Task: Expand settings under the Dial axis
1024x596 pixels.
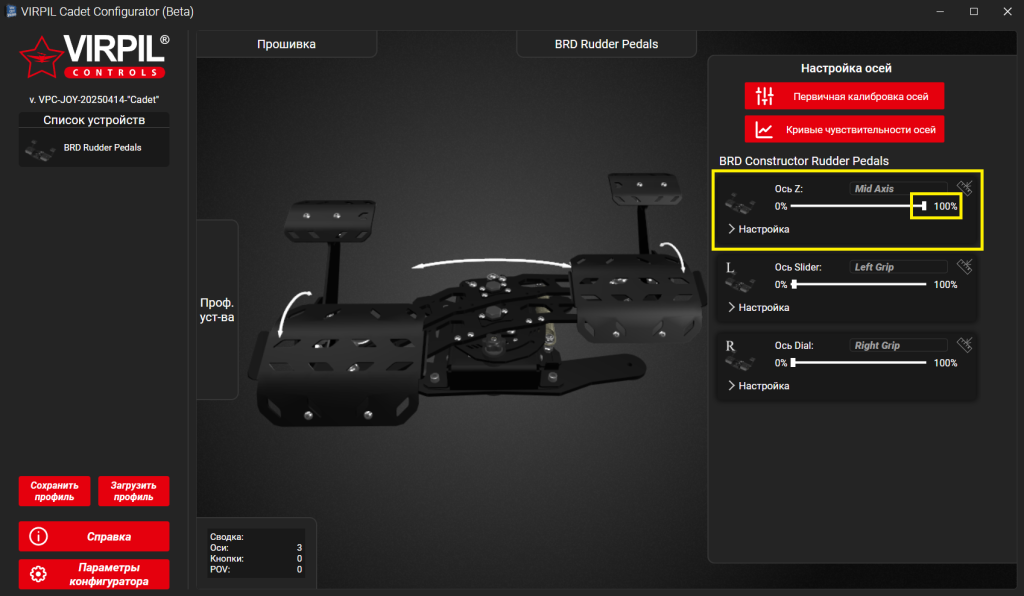Action: tap(759, 385)
